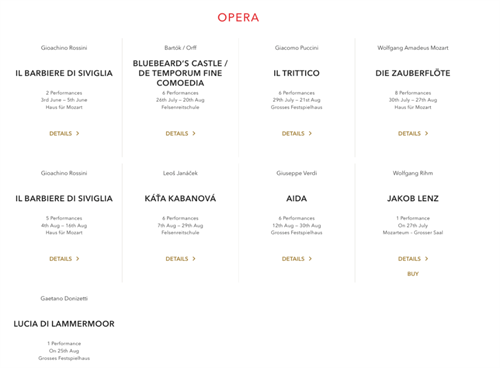The width and height of the screenshot is (500, 368).
Task: Open Details for Il Barbiere di Siviglia June performances
Action: [64, 133]
